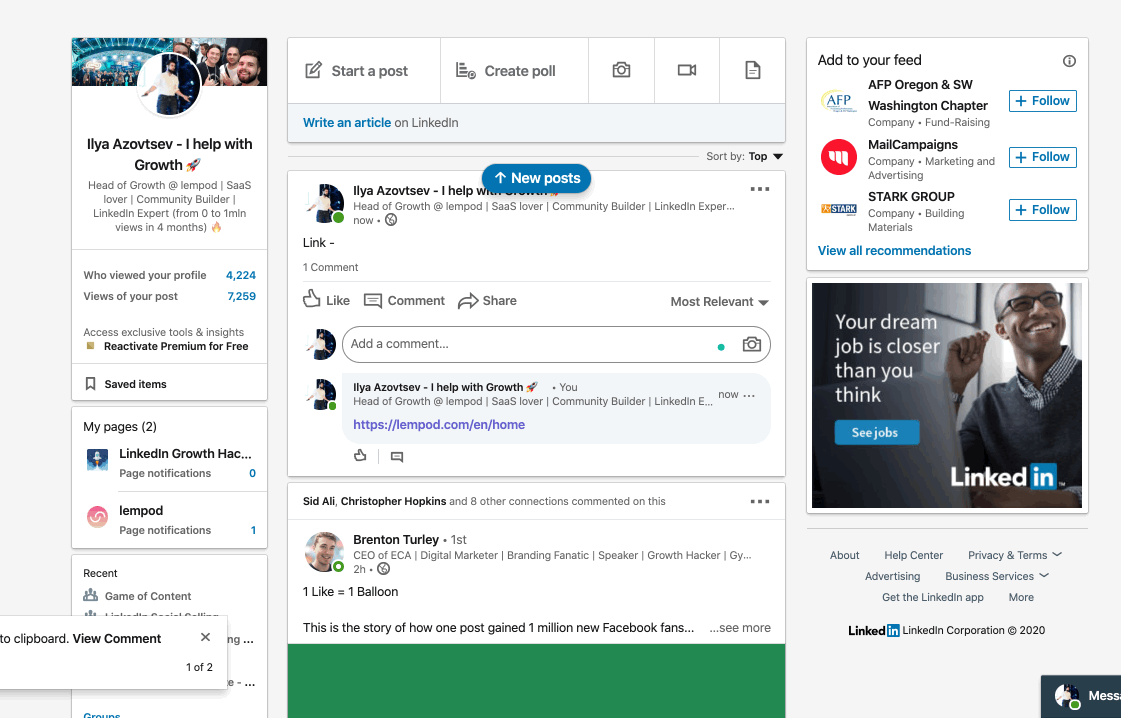The image size is (1121, 718).
Task: Open options menu on Ilya's post
Action: pos(761,189)
